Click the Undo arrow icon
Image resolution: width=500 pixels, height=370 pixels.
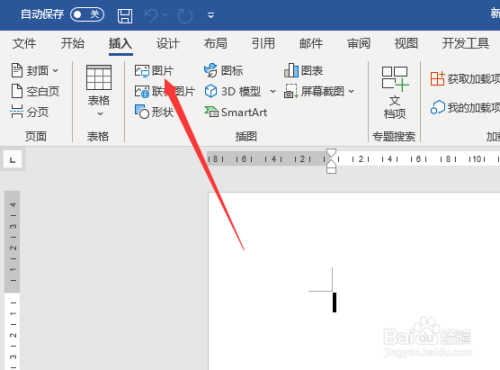(151, 15)
